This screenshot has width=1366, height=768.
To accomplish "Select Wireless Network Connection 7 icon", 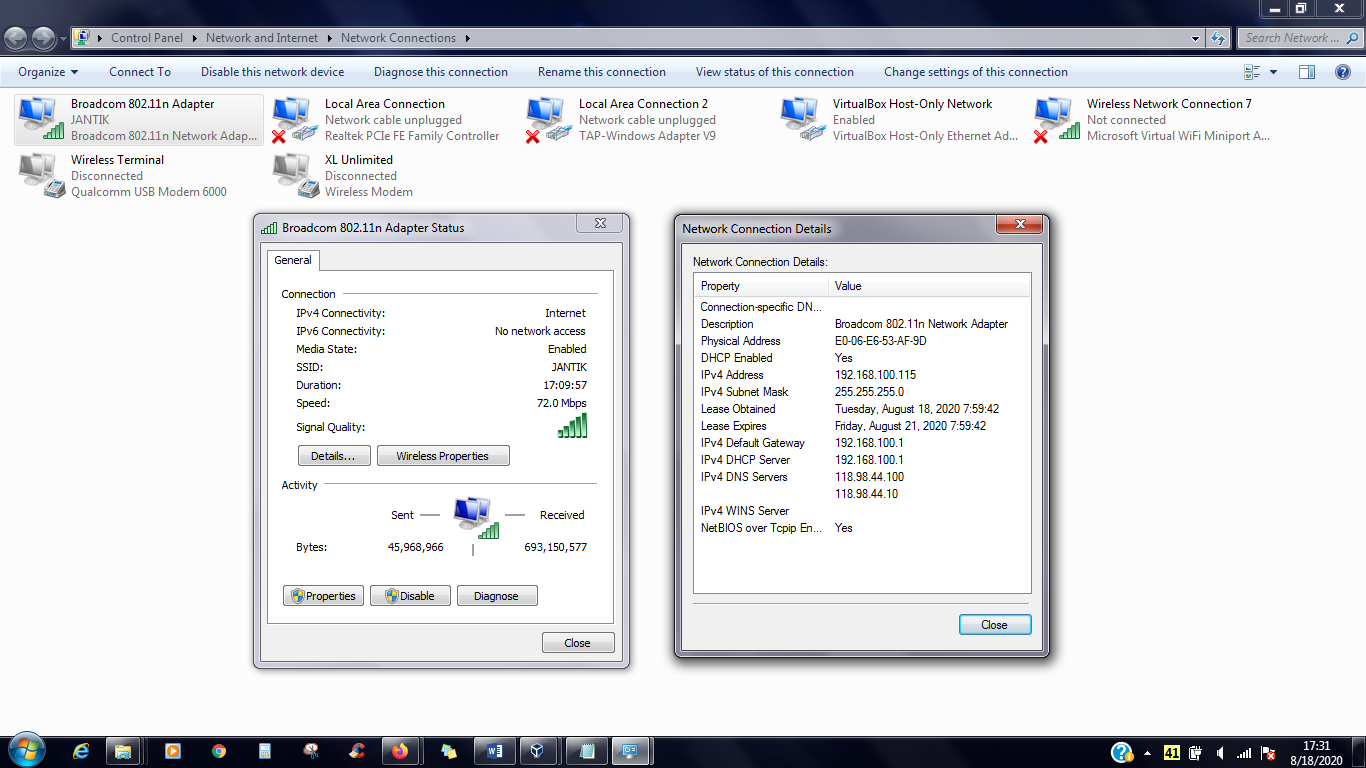I will pyautogui.click(x=1054, y=119).
